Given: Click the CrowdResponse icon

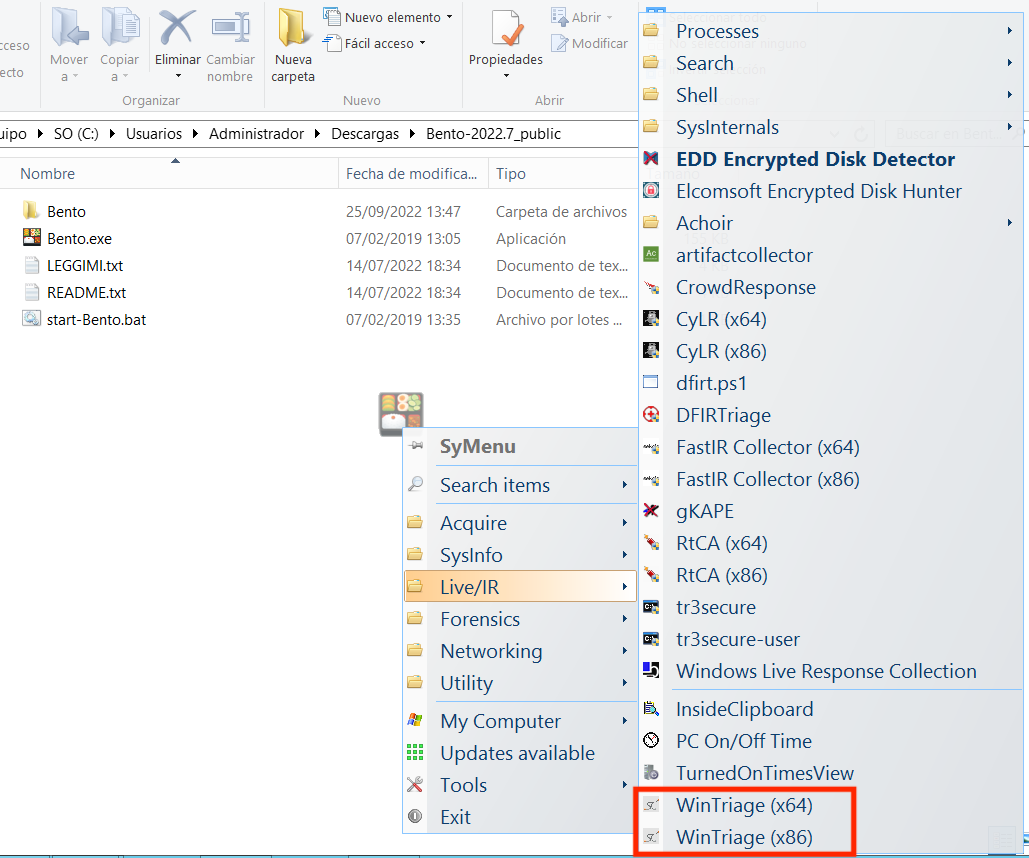Looking at the screenshot, I should (x=651, y=286).
